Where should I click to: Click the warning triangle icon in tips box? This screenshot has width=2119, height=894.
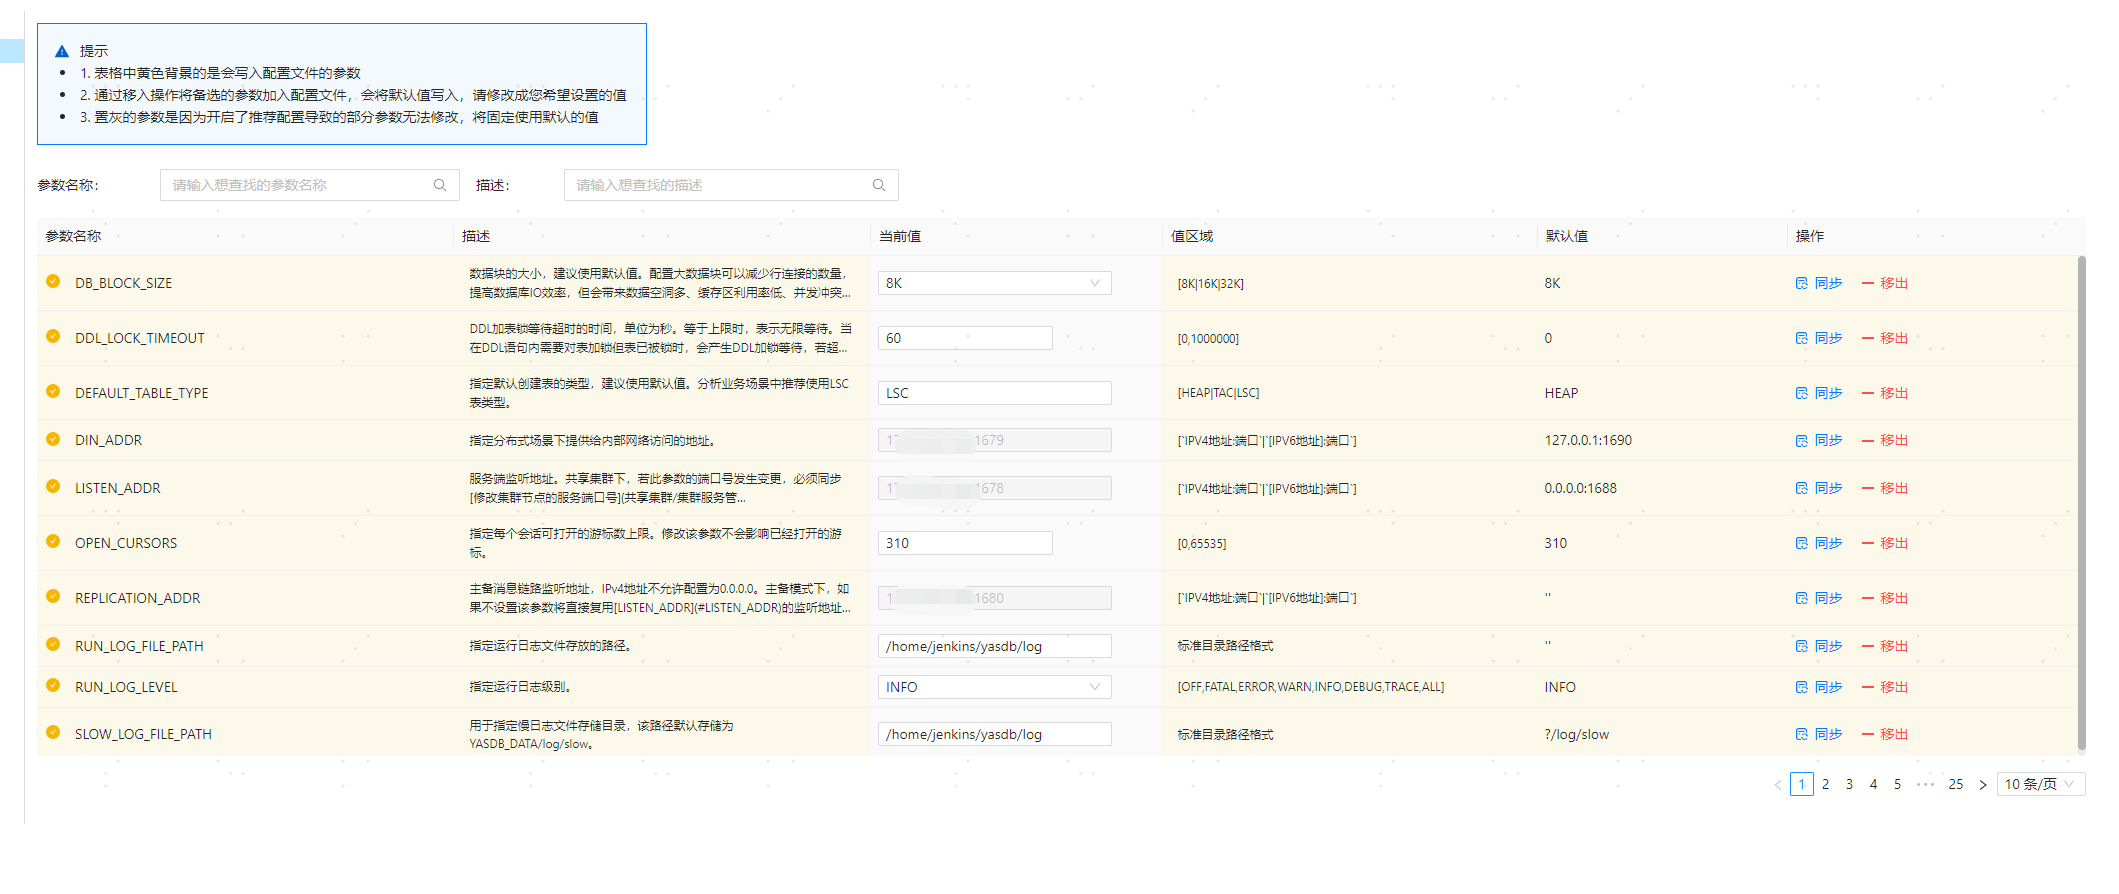click(x=62, y=51)
